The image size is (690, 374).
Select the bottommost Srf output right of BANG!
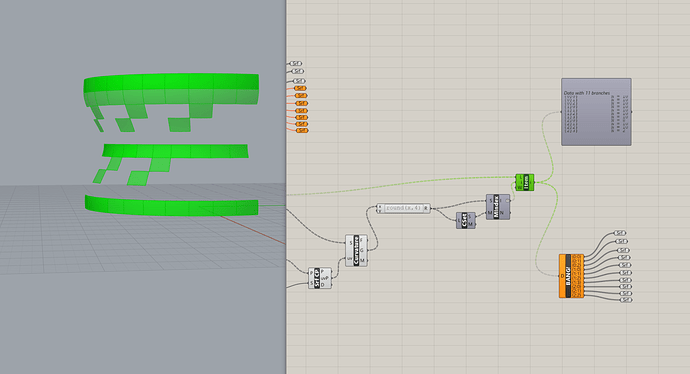[626, 300]
